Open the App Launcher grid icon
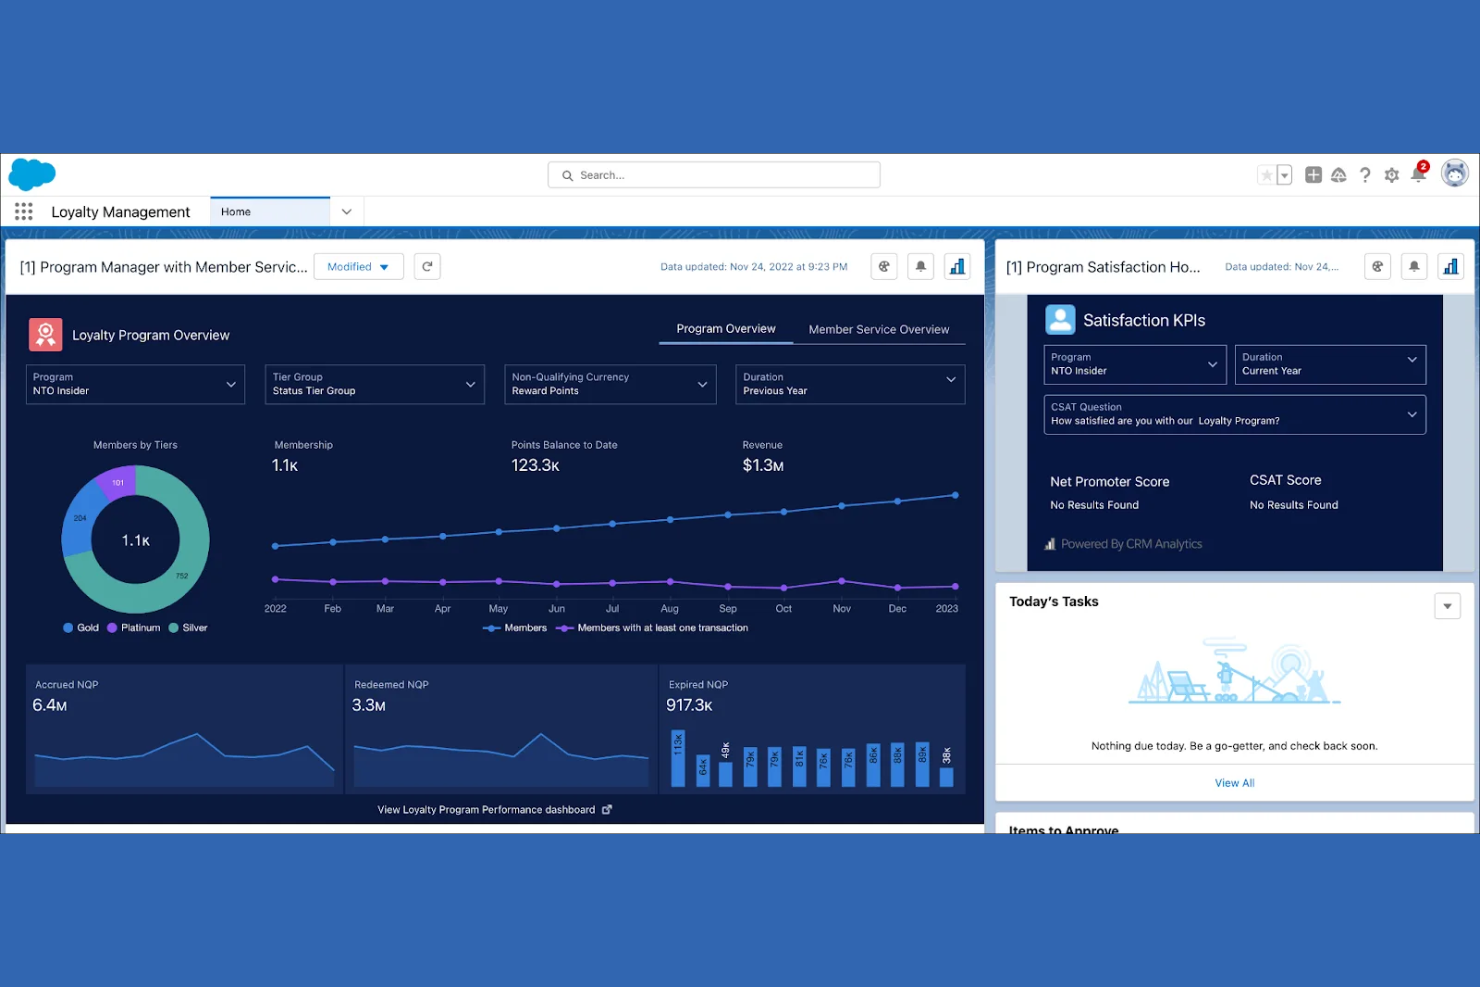 point(24,211)
